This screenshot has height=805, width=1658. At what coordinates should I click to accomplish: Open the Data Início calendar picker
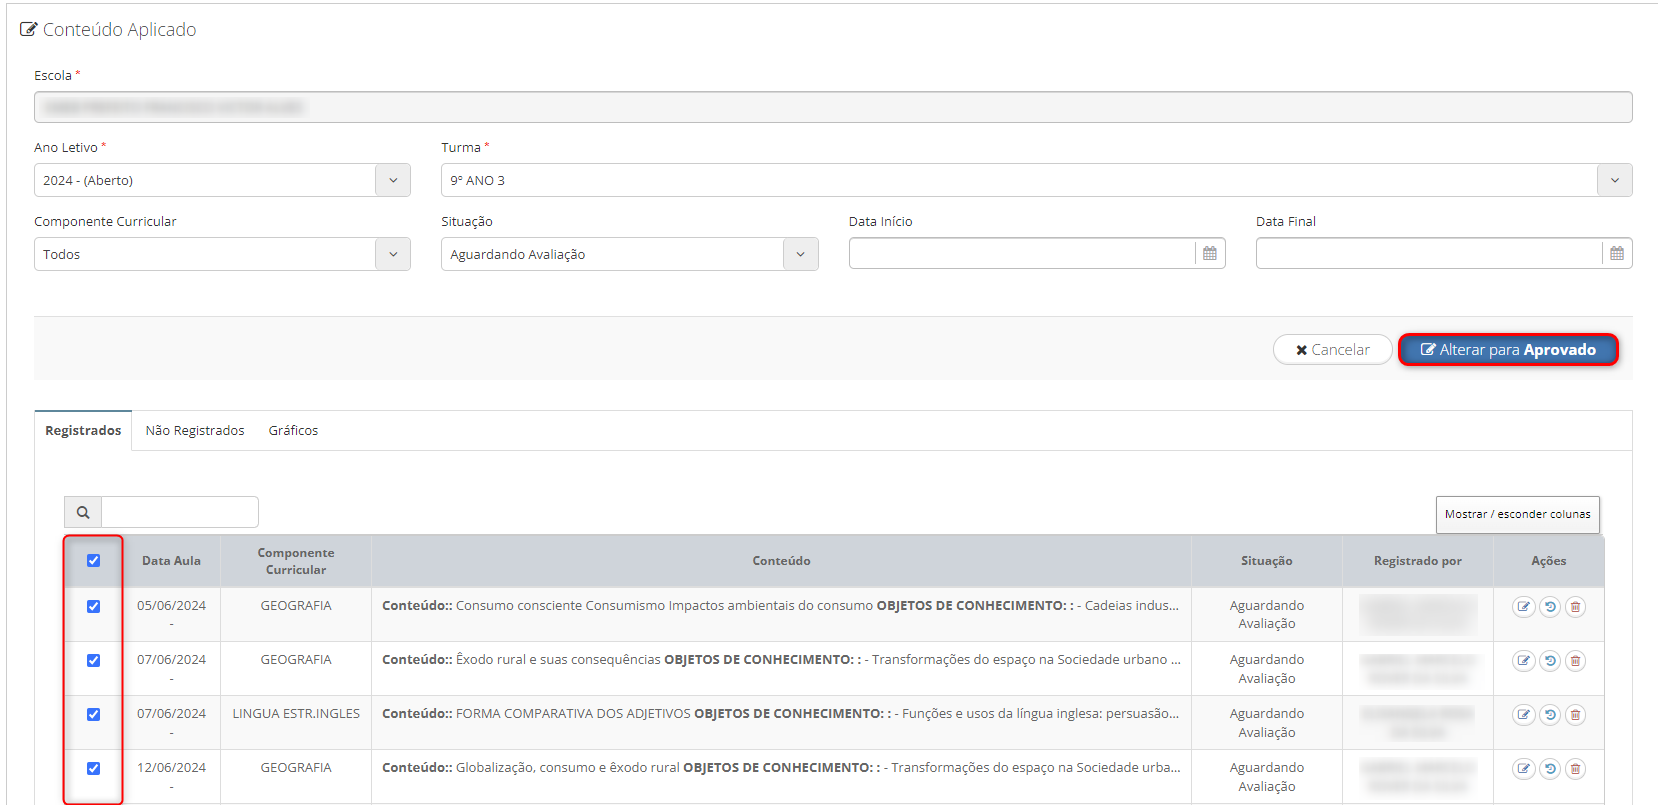point(1210,254)
